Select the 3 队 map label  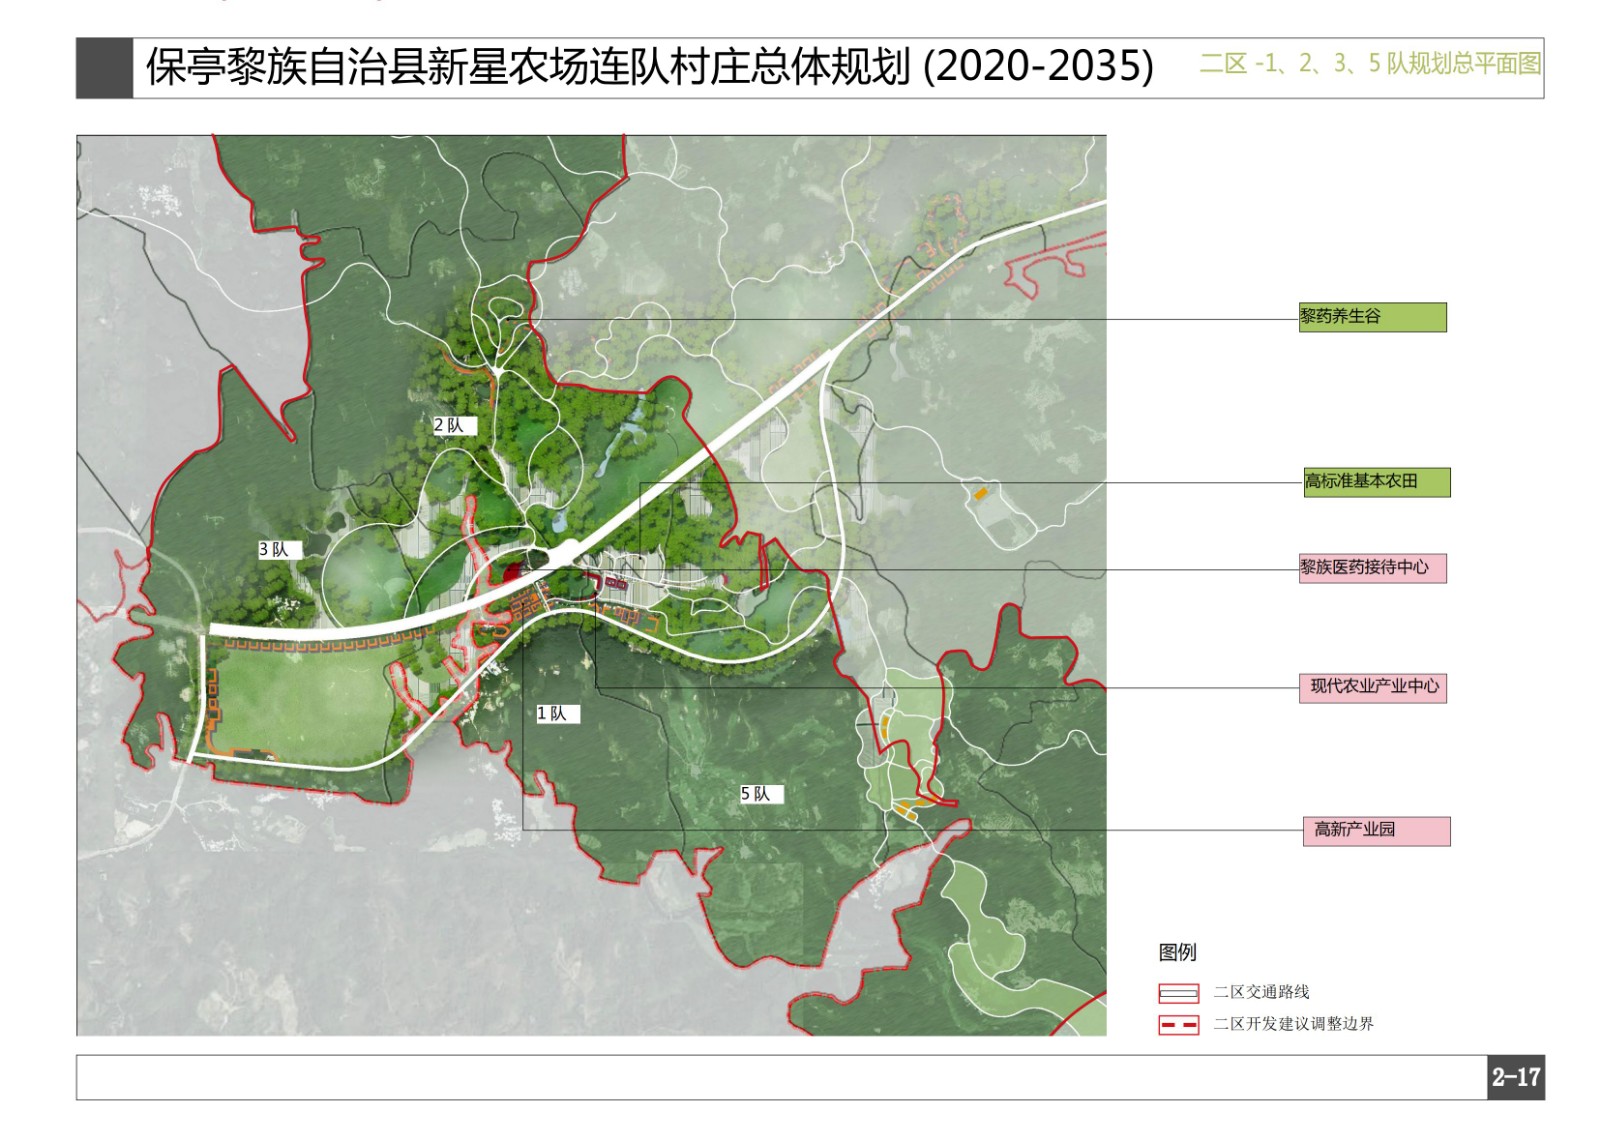(276, 550)
